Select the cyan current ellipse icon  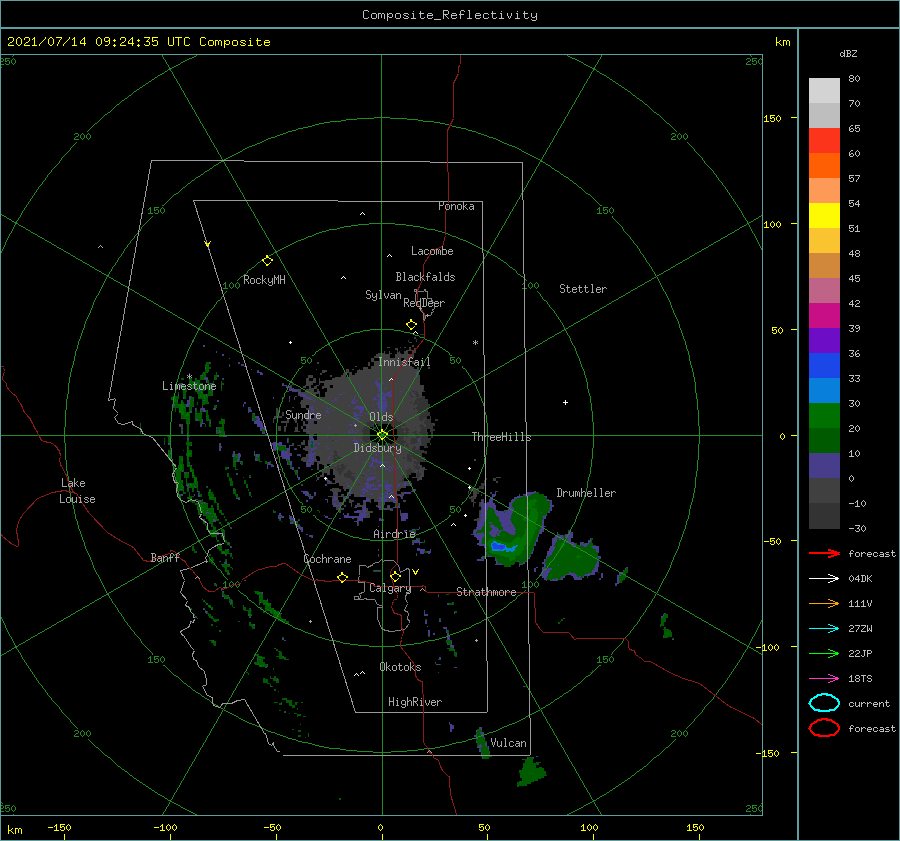pyautogui.click(x=824, y=703)
